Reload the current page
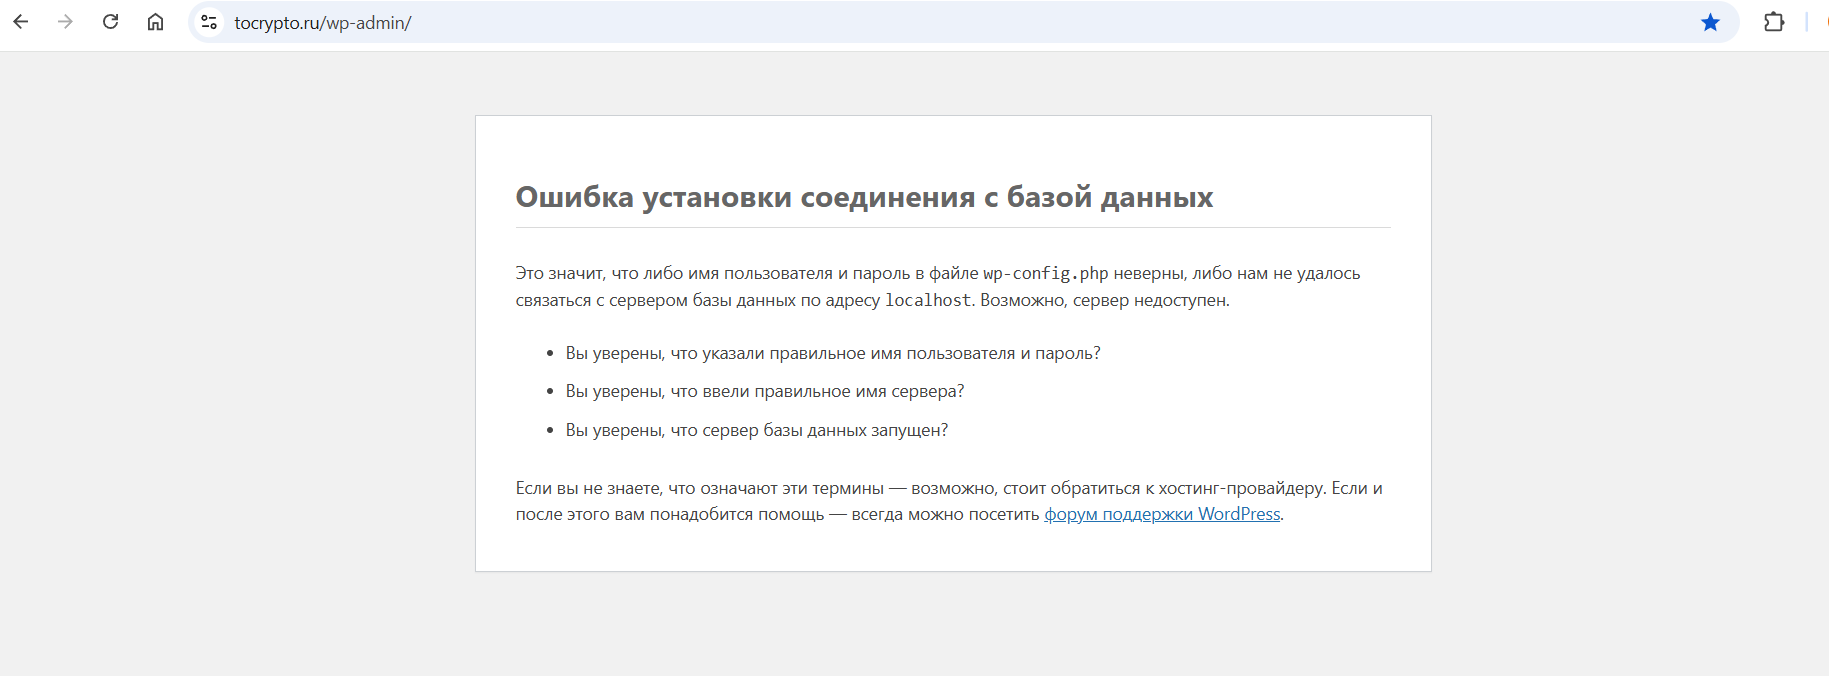The image size is (1829, 676). click(x=111, y=22)
